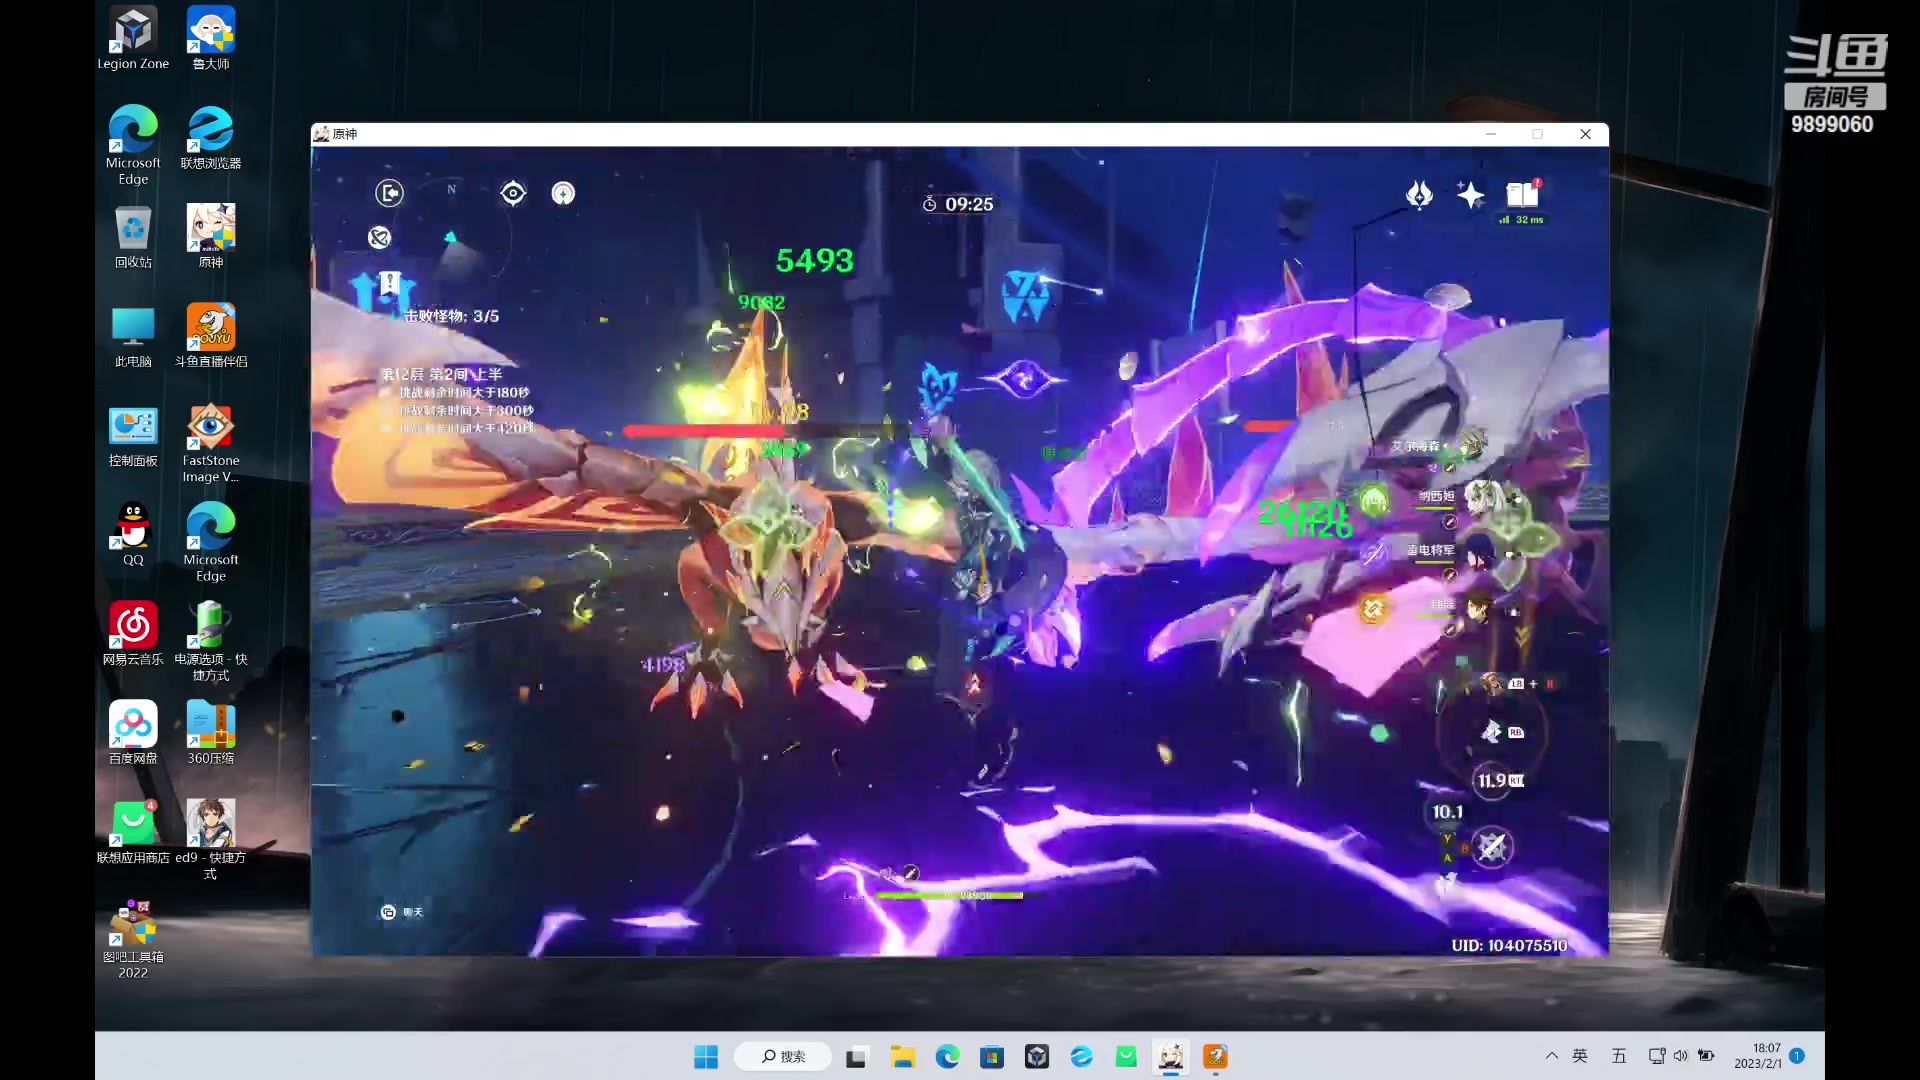This screenshot has width=1920, height=1080.
Task: Open the 百度网盘 desktop icon
Action: [133, 732]
